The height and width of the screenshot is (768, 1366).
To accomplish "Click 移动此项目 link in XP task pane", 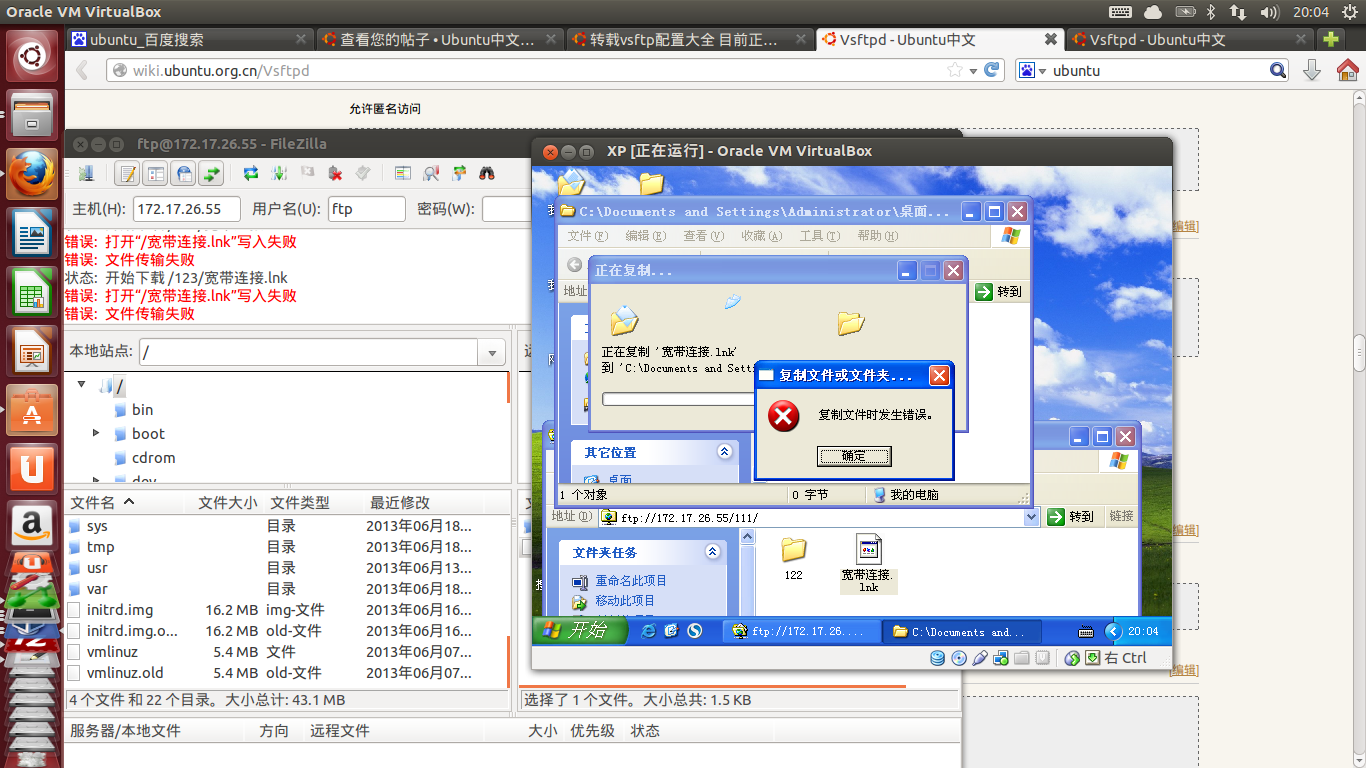I will tap(625, 601).
